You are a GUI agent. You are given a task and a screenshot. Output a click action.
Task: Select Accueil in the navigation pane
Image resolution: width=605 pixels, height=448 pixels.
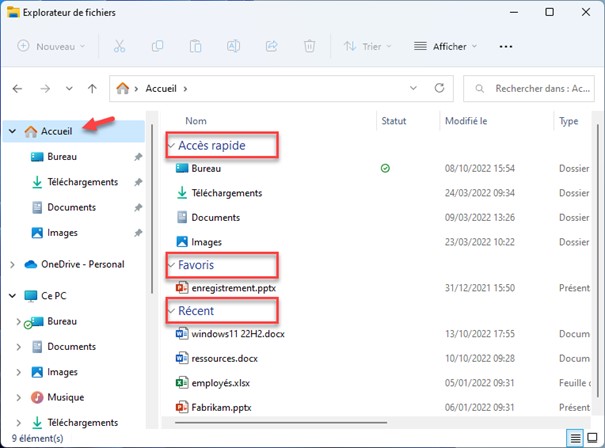tap(56, 131)
